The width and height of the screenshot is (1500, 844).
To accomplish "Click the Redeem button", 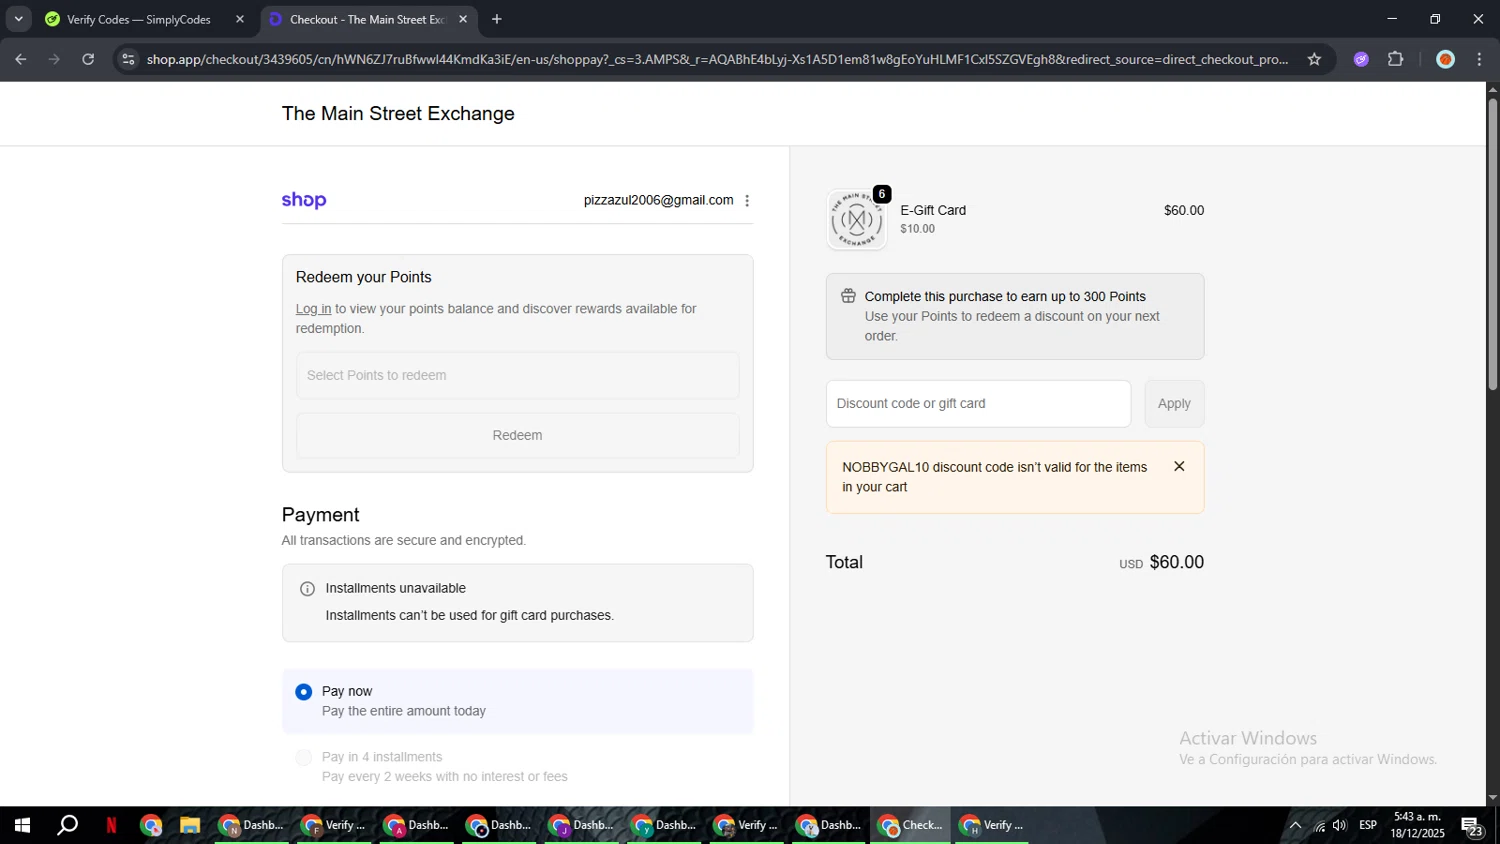I will coord(517,436).
